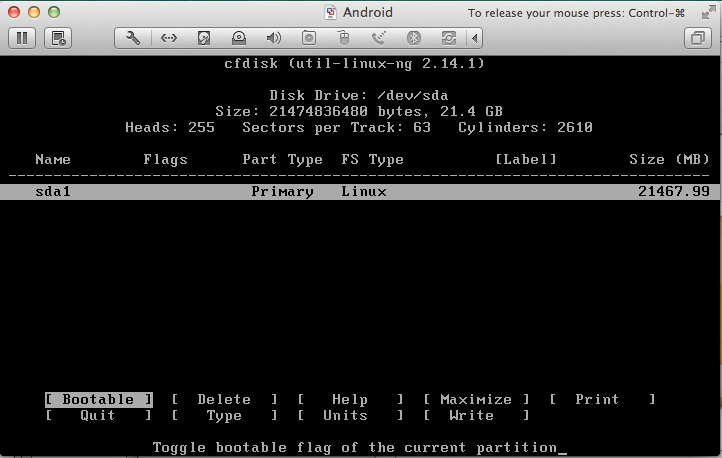The height and width of the screenshot is (458, 722).
Task: Collapse the device toolbar arrow
Action: (x=474, y=38)
